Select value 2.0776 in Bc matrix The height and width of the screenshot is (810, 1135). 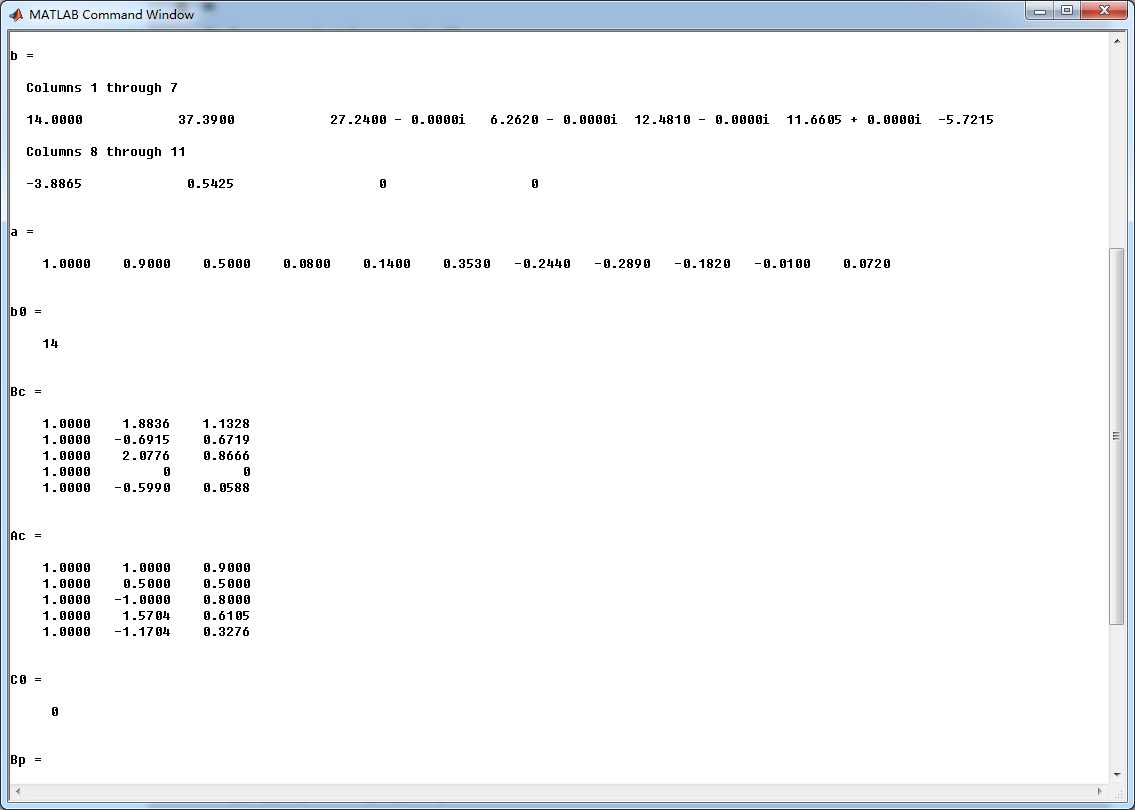click(x=146, y=455)
